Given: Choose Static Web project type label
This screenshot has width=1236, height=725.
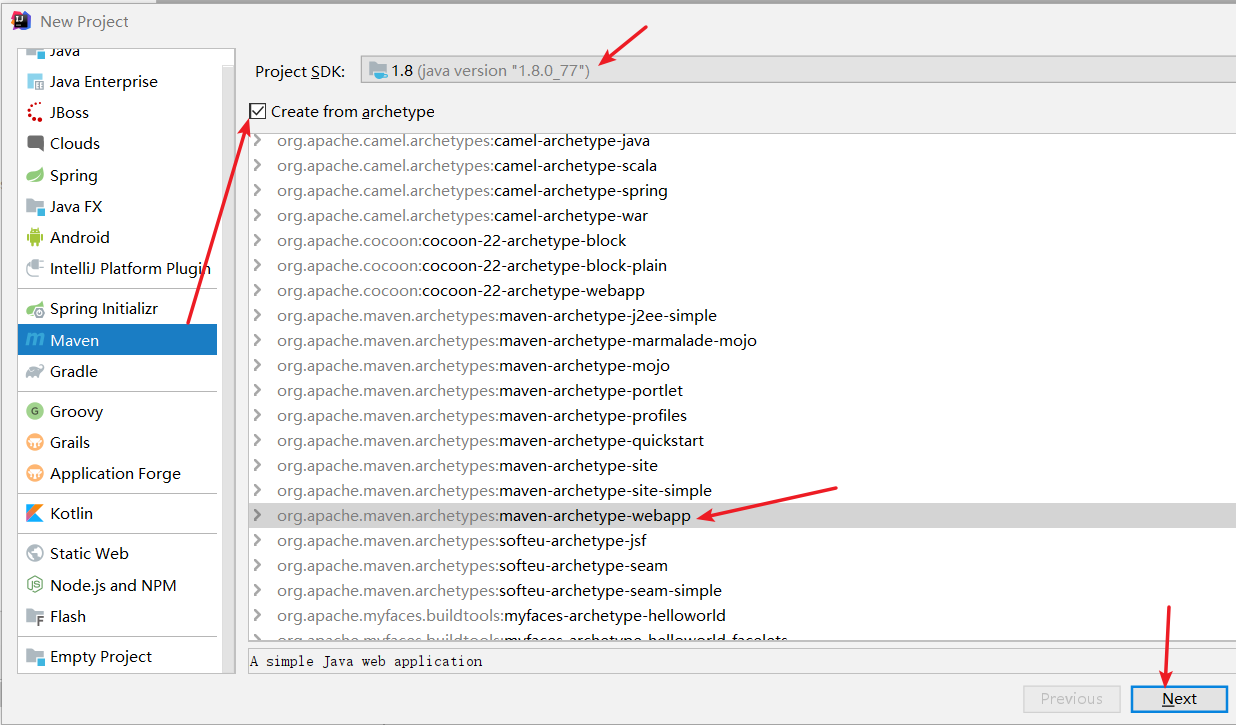Looking at the screenshot, I should 89,554.
